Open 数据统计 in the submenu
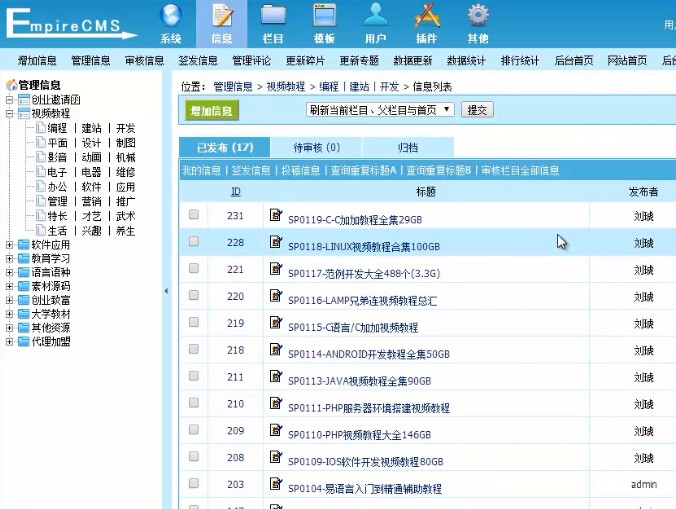 pyautogui.click(x=466, y=60)
